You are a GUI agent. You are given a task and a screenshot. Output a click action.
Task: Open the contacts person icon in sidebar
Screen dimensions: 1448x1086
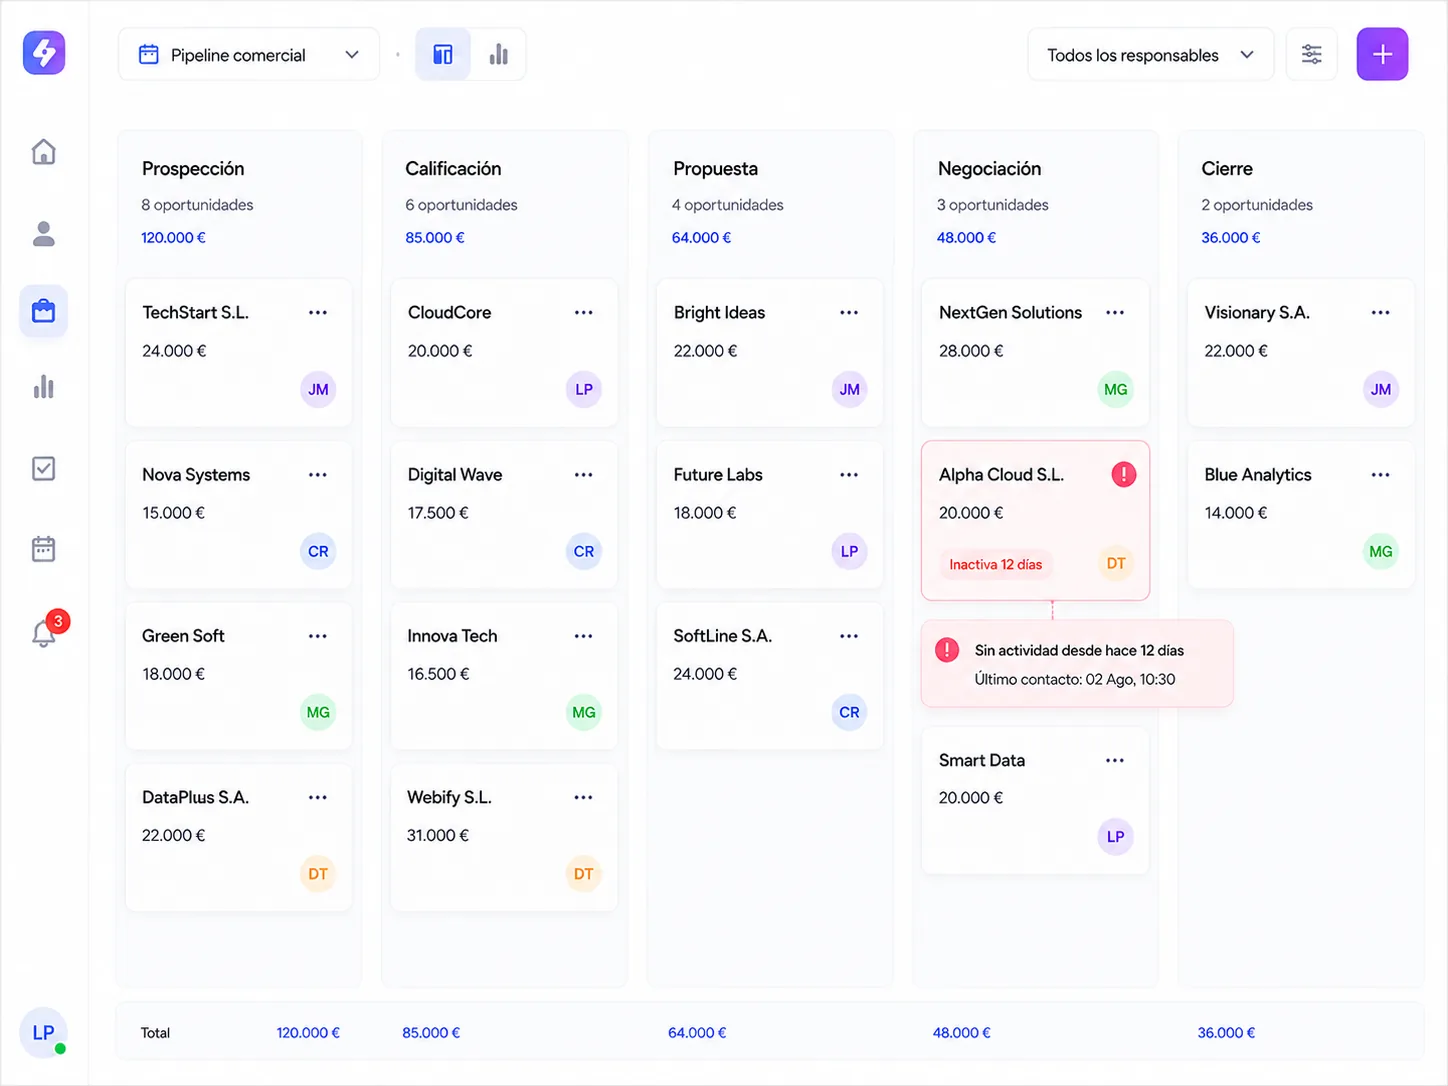click(x=44, y=233)
